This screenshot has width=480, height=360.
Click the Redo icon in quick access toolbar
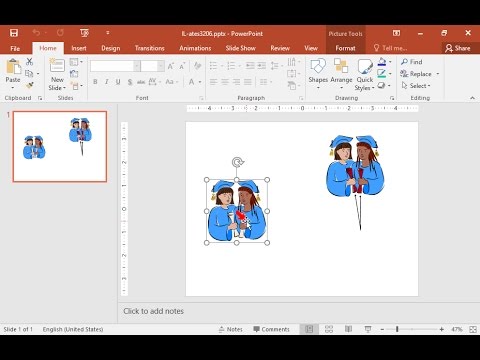(60, 33)
